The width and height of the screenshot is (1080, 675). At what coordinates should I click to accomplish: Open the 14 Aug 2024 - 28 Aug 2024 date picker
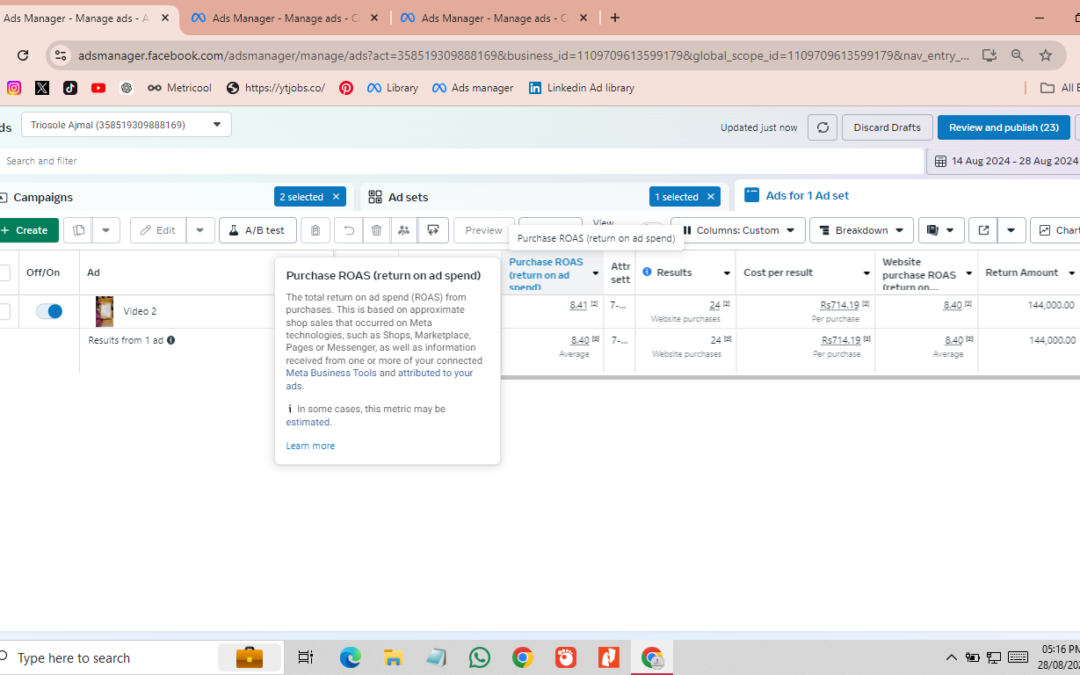click(1004, 161)
